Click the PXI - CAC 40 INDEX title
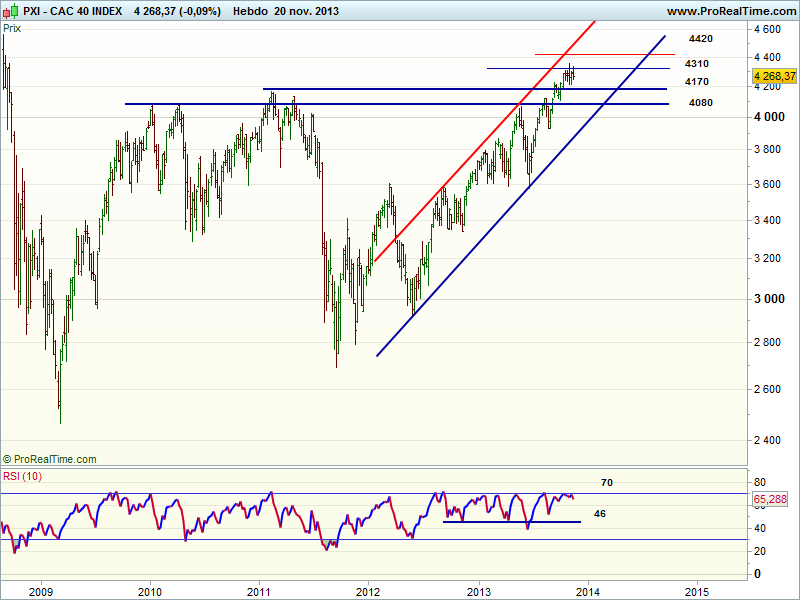This screenshot has width=800, height=600. point(70,11)
